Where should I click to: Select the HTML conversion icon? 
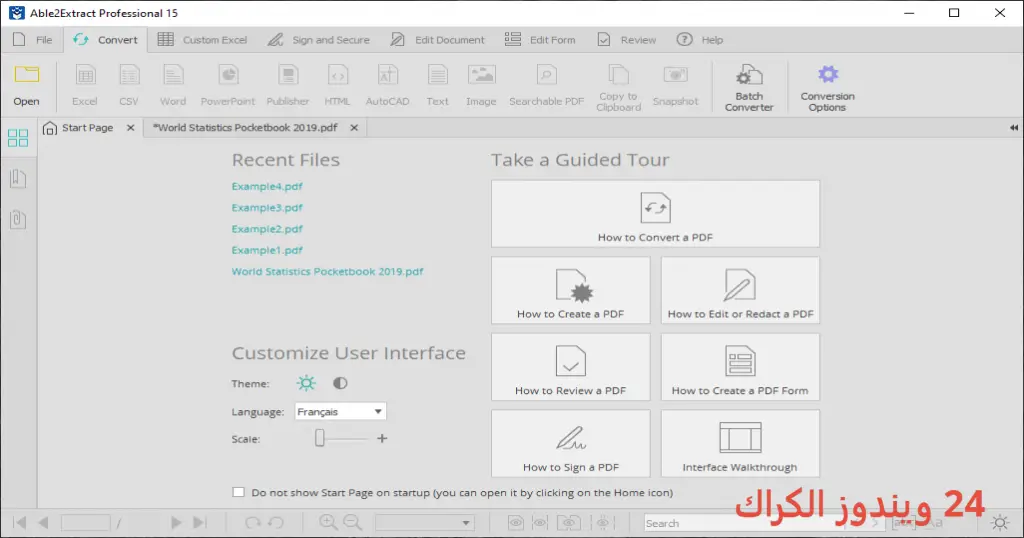(x=338, y=75)
